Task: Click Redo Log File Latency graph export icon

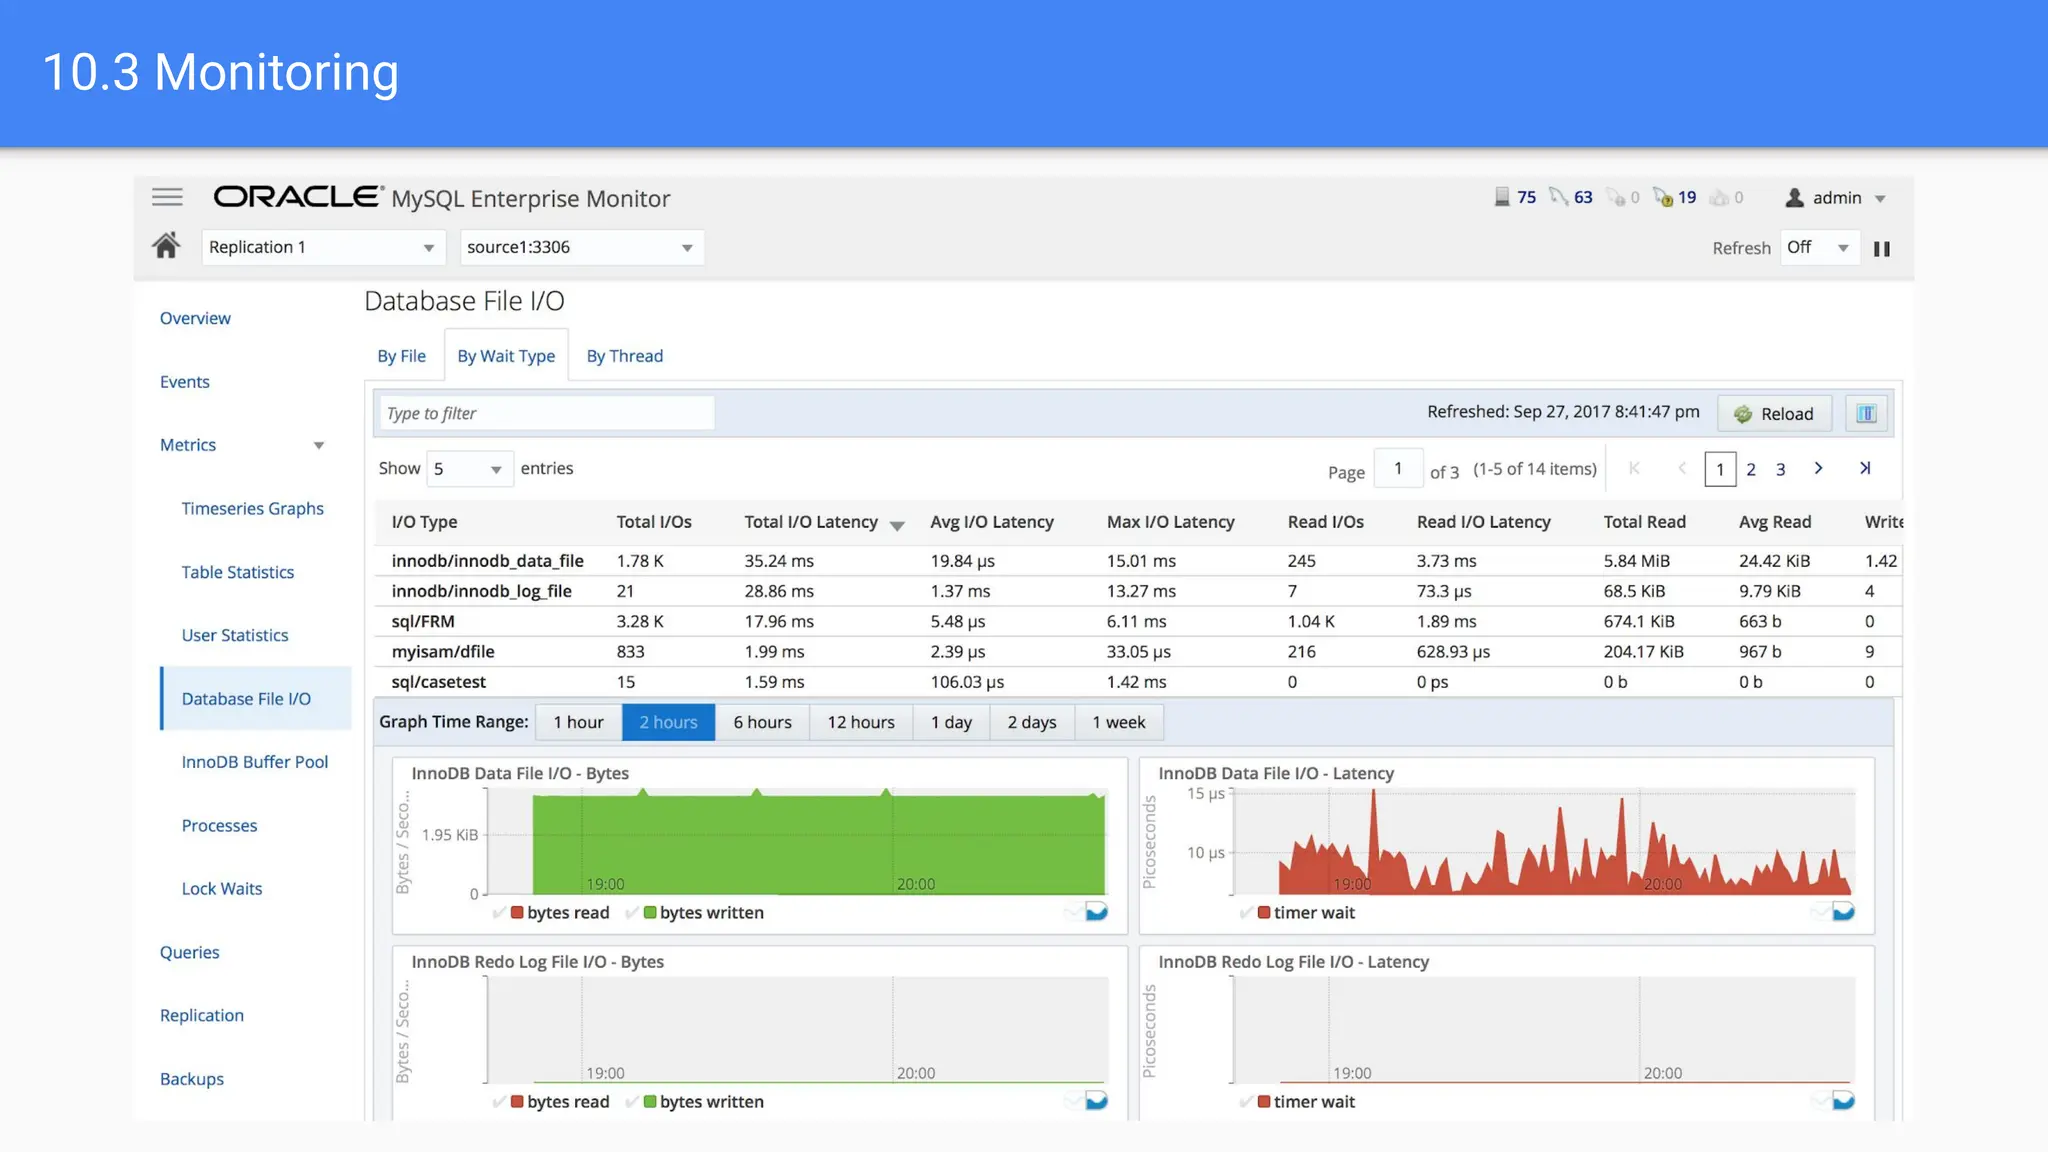Action: 1843,1100
